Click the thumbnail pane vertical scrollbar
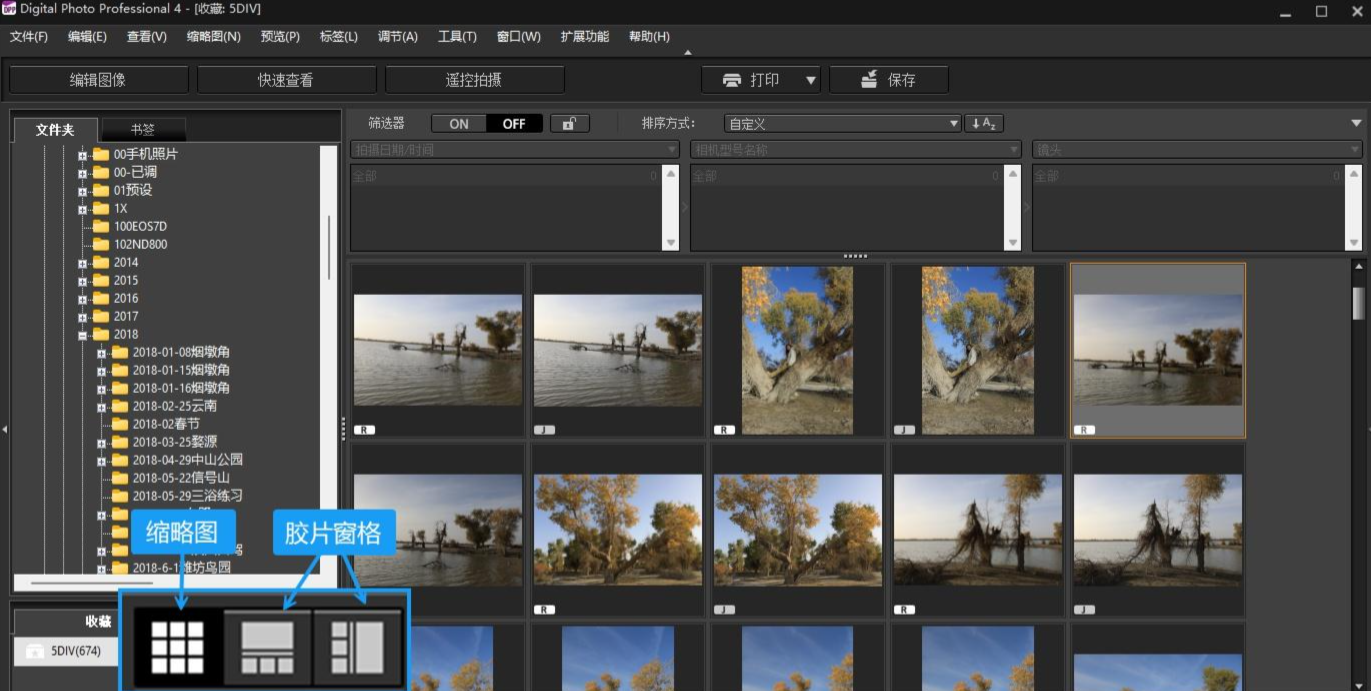The height and width of the screenshot is (691, 1371). [x=1358, y=304]
